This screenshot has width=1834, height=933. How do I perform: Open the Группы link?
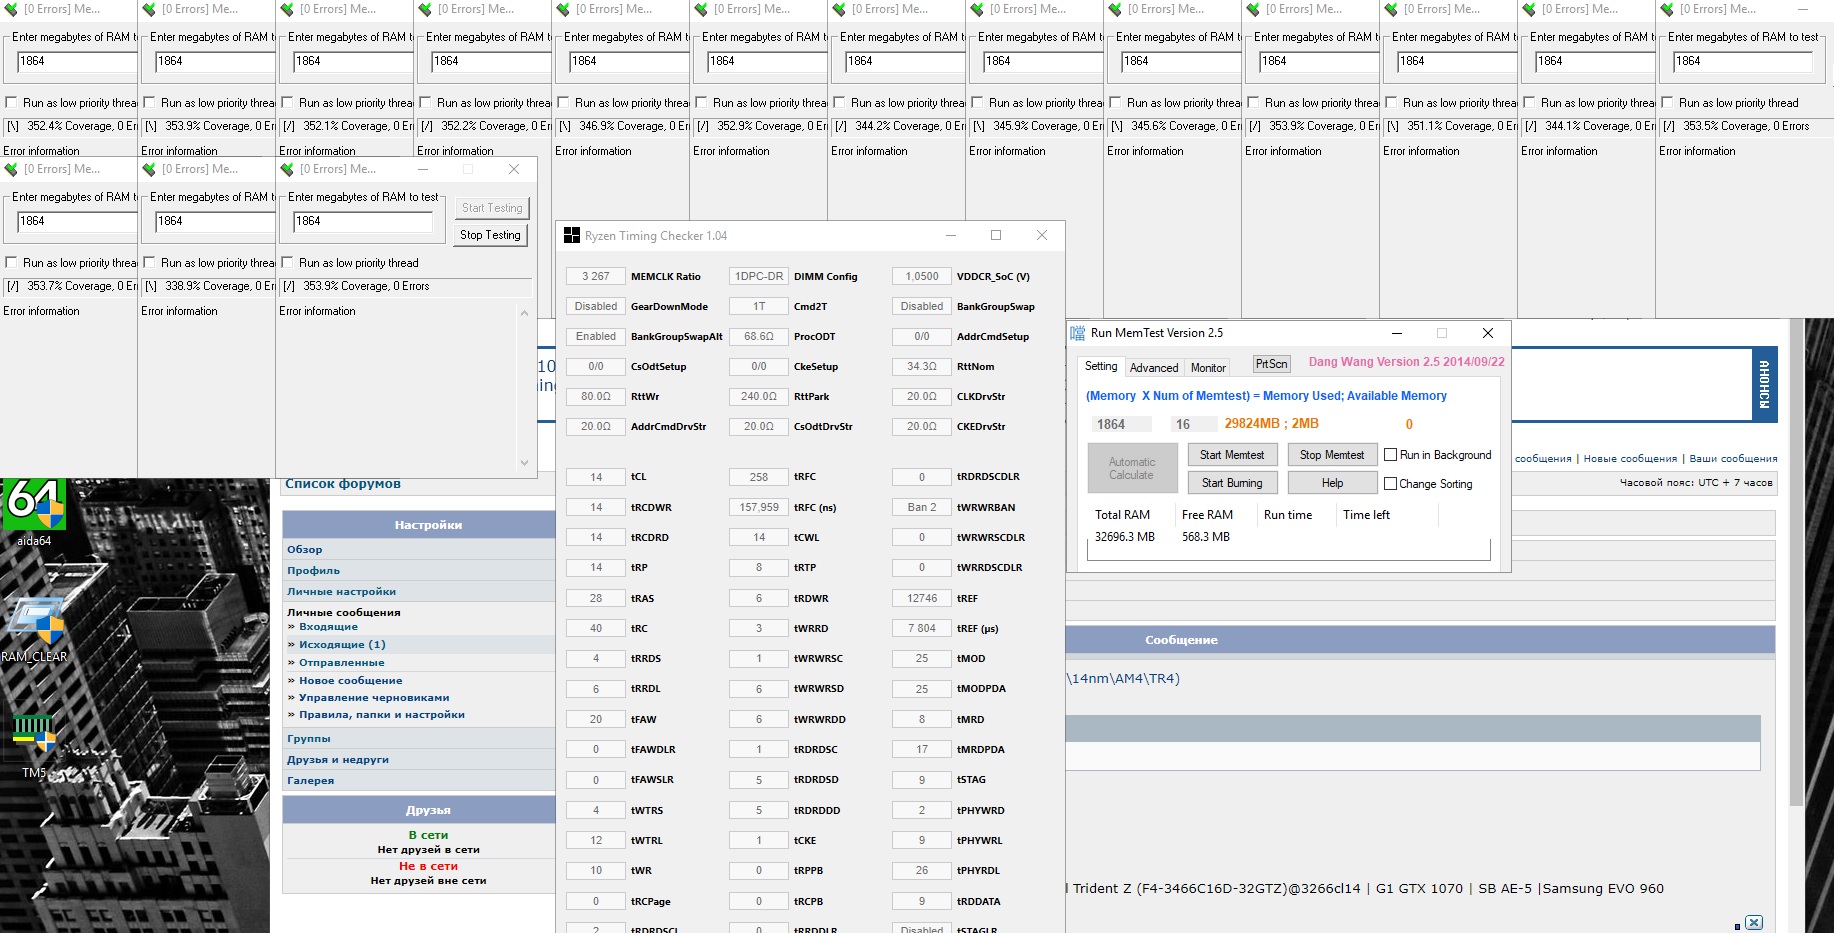pos(309,739)
